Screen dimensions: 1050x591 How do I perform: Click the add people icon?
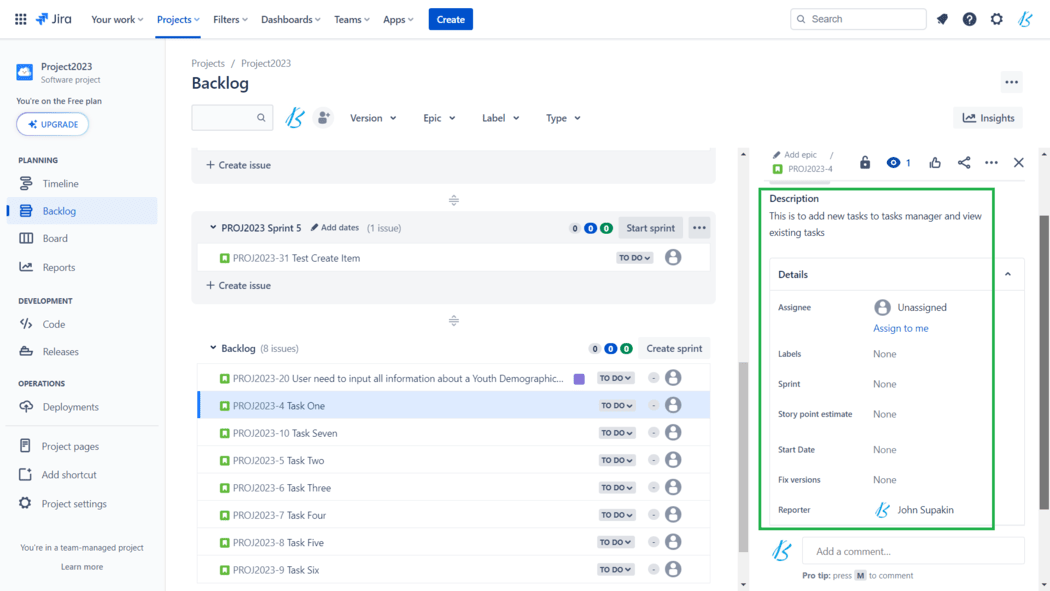[323, 118]
